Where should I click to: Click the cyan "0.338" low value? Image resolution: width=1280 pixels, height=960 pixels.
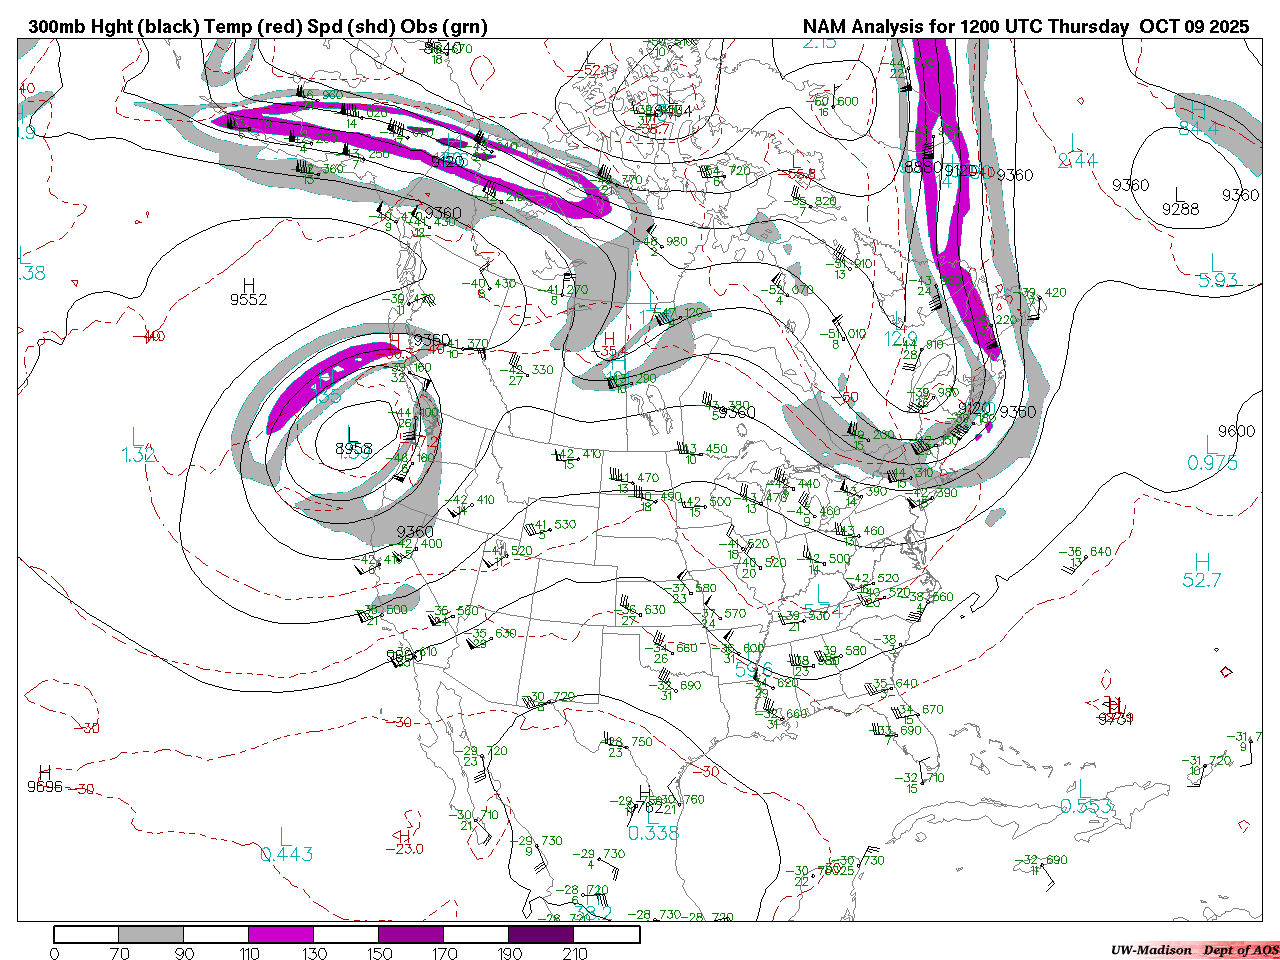(653, 833)
